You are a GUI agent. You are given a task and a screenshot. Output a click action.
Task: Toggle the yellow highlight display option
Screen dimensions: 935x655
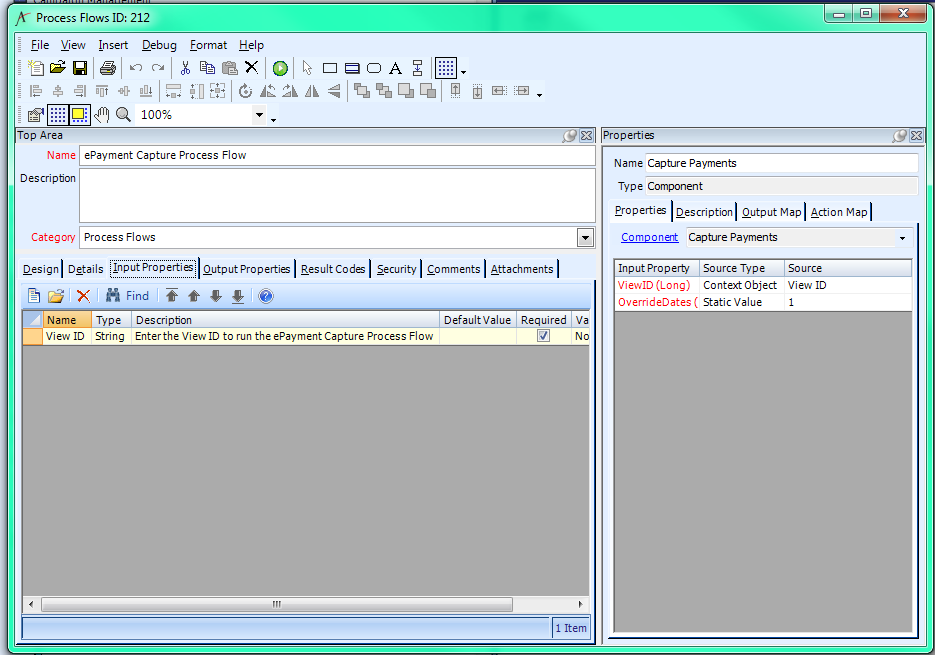coord(79,114)
